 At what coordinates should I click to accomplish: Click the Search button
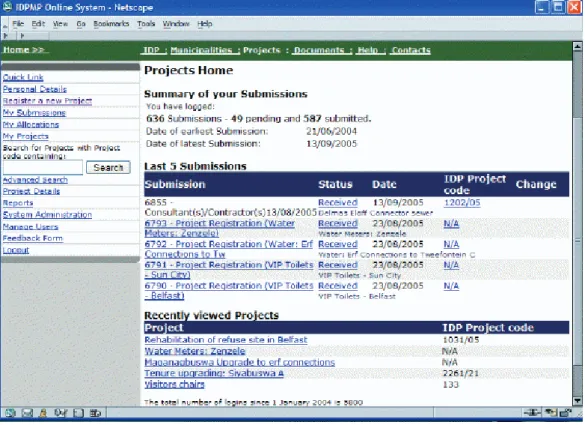(108, 168)
